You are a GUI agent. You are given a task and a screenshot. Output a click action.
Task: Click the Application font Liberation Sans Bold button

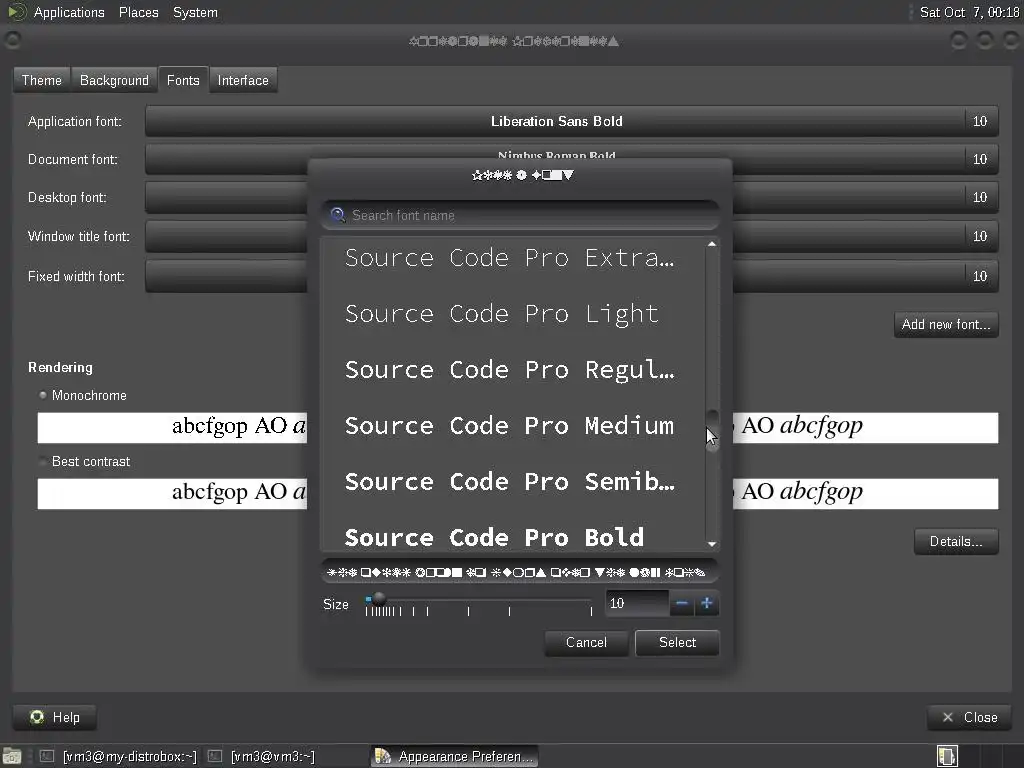pos(556,121)
